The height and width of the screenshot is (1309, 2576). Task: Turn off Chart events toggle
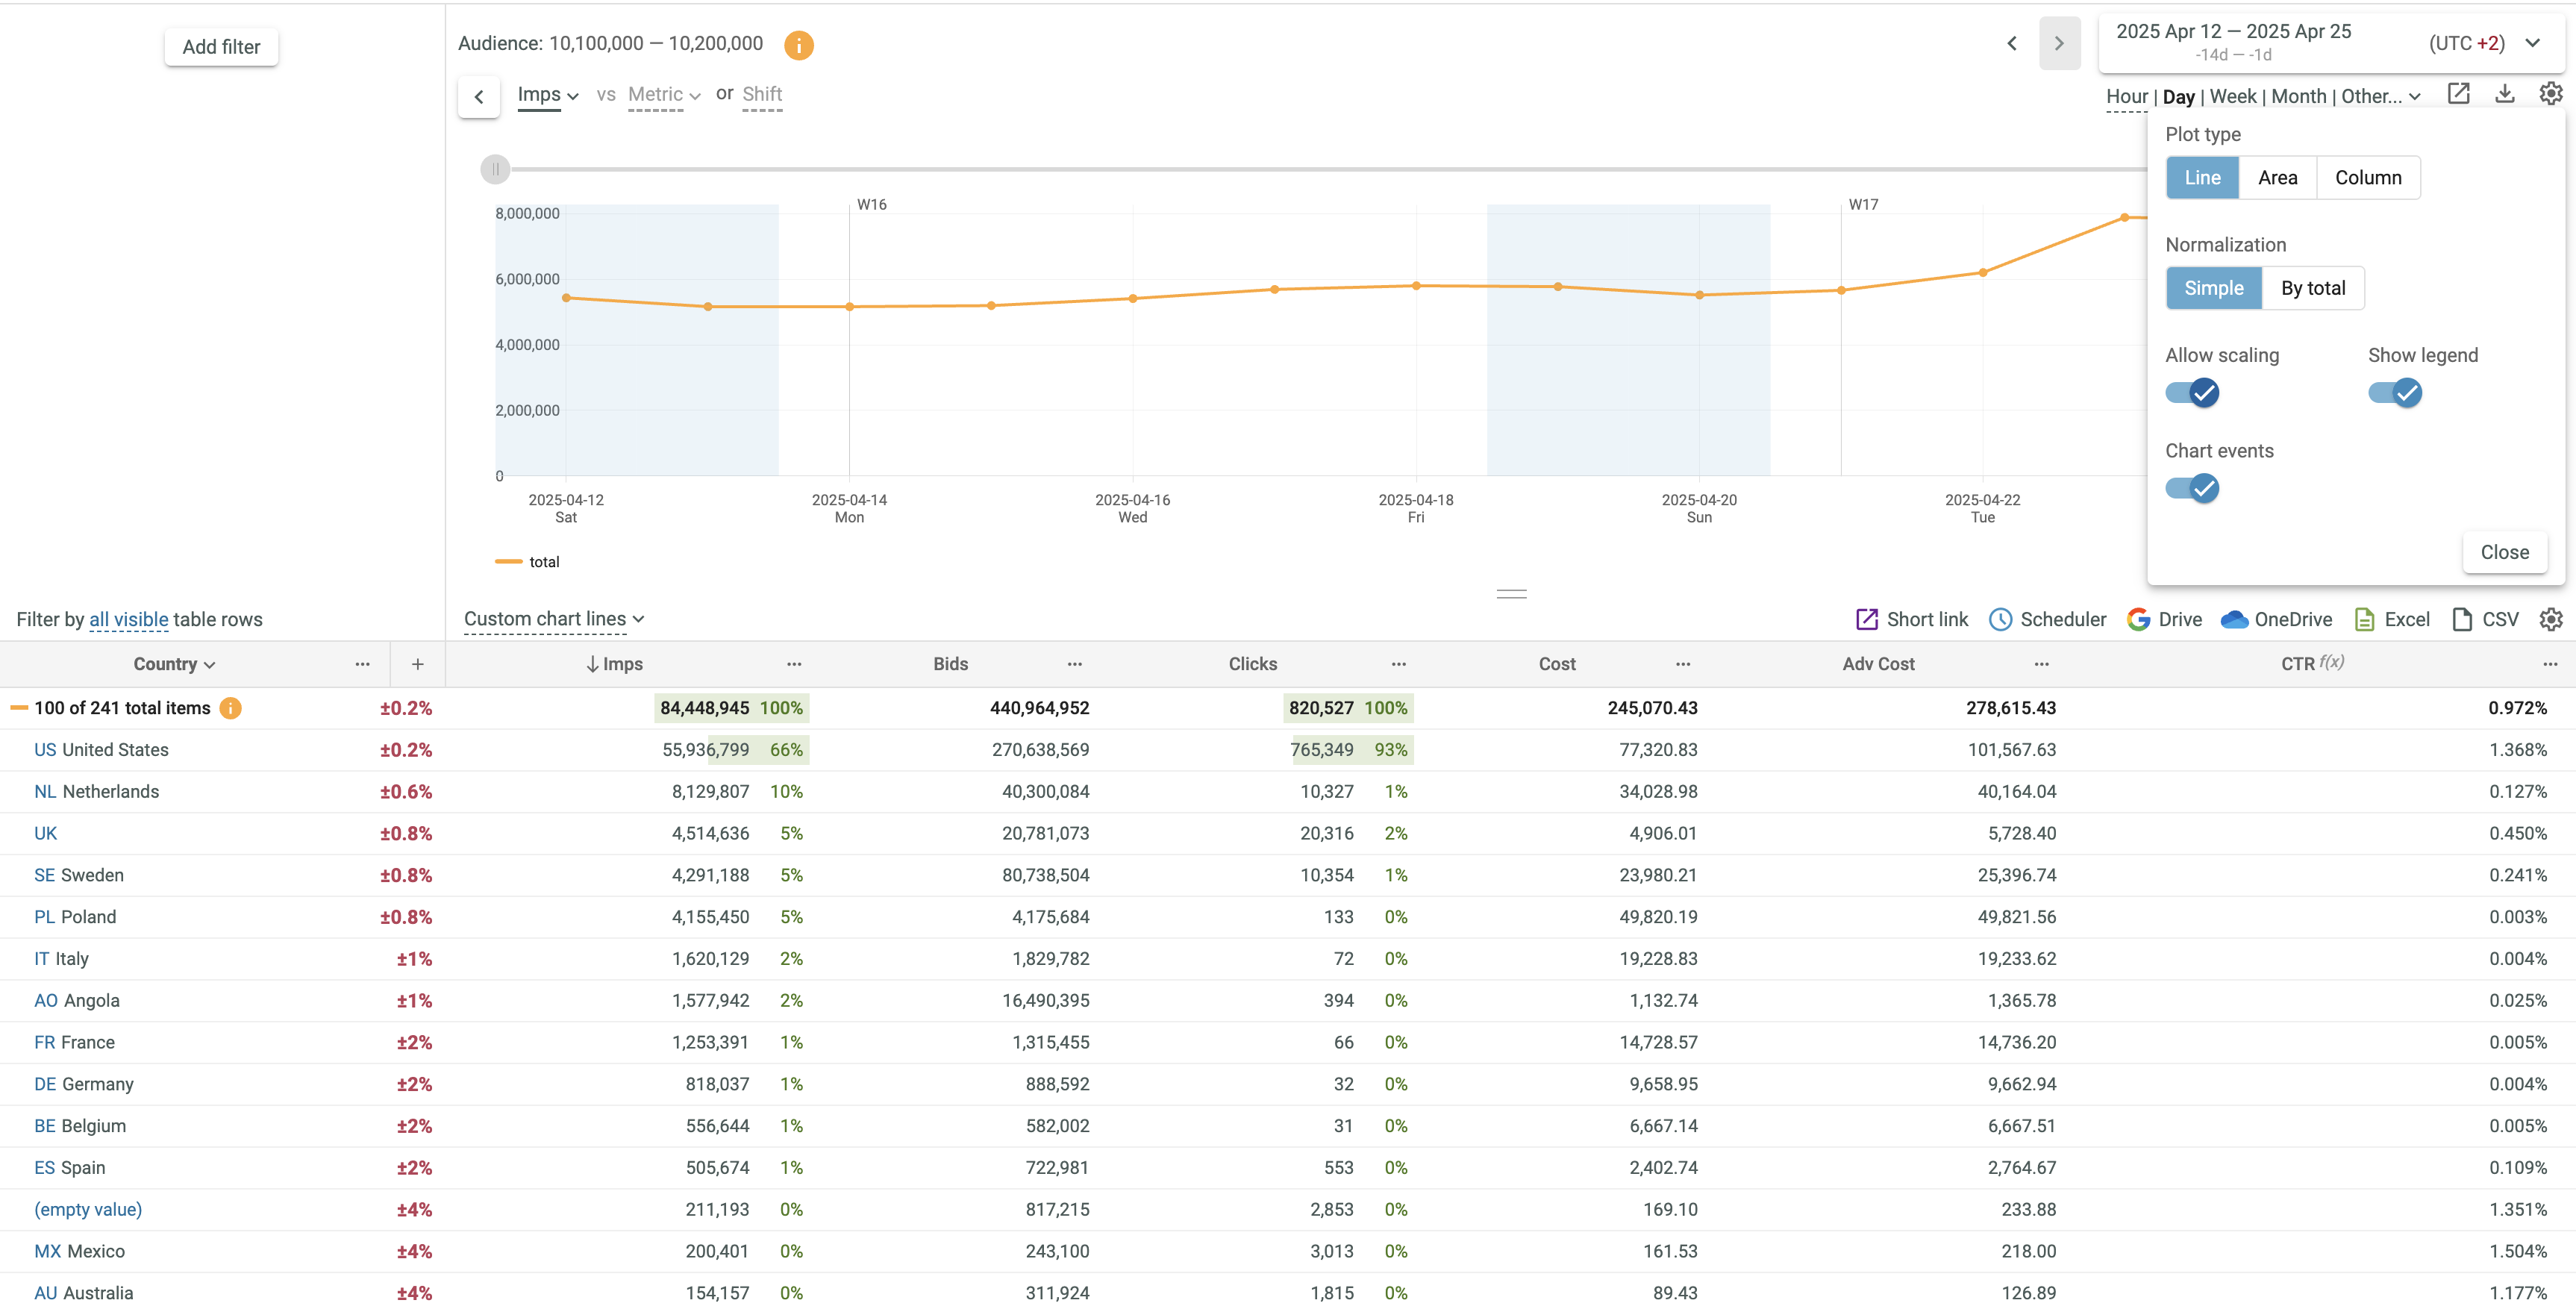pos(2192,489)
